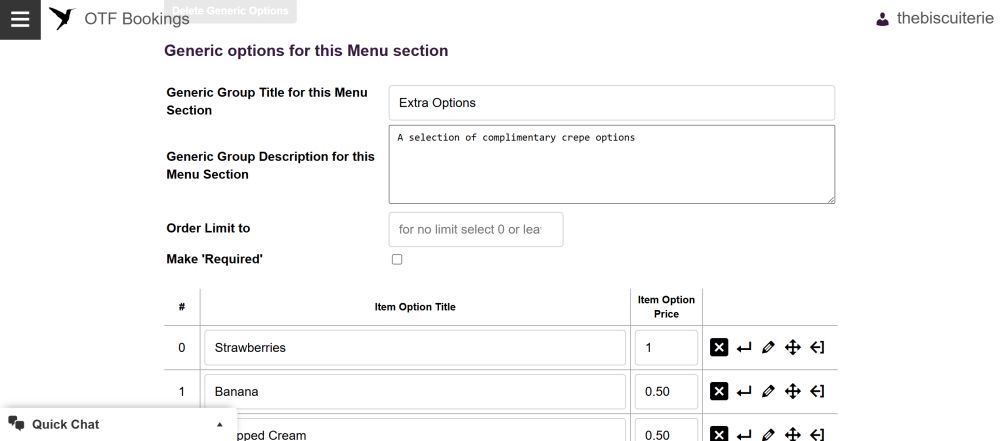Image resolution: width=1000 pixels, height=441 pixels.
Task: Open thebiscuiterie user account menu
Action: (934, 19)
